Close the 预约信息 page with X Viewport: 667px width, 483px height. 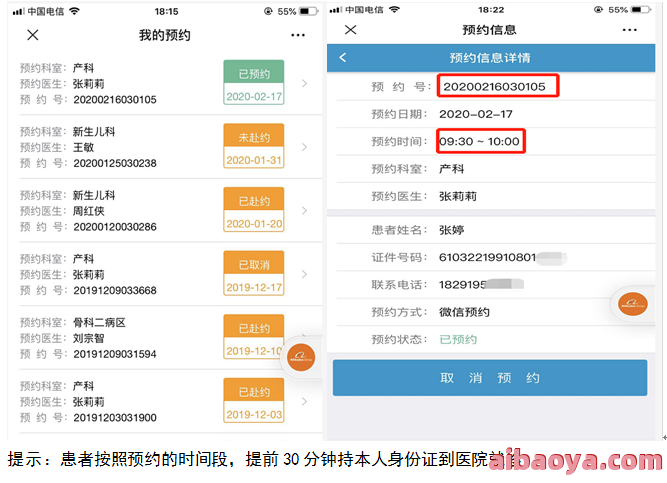[351, 30]
